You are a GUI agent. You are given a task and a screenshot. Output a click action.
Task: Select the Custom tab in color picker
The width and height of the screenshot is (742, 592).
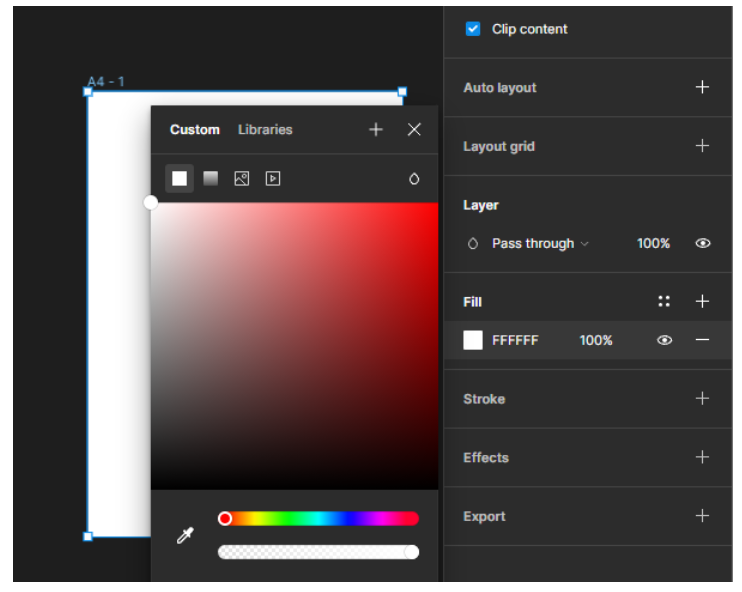tap(194, 129)
